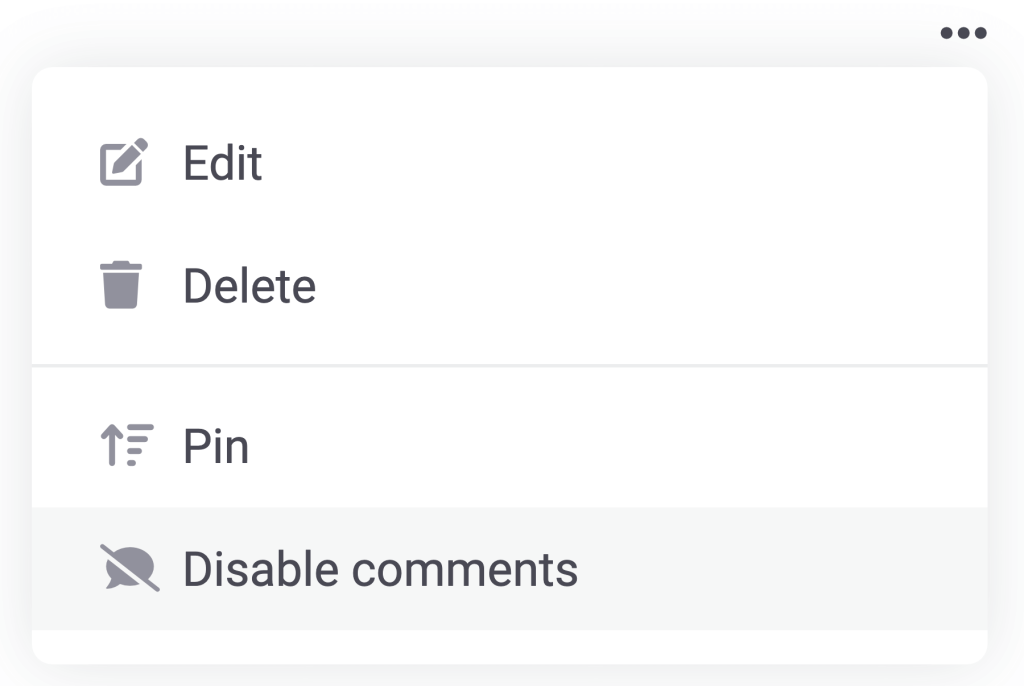This screenshot has height=686, width=1024.
Task: Click the crossed-out speech bubble icon
Action: tap(129, 568)
